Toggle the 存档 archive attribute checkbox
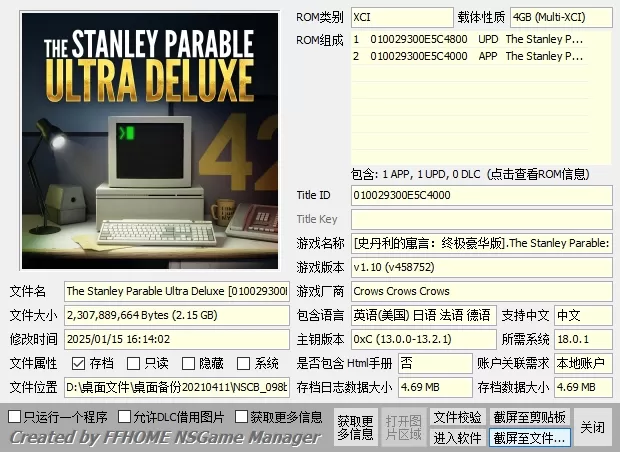The image size is (620, 452). pos(79,364)
